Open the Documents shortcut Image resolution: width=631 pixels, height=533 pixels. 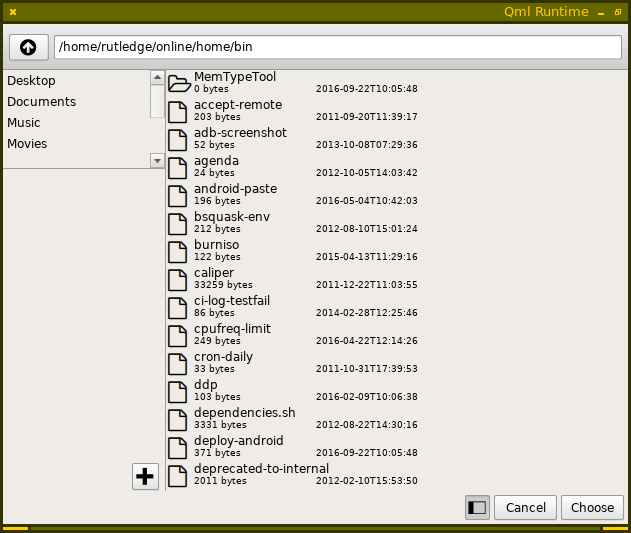point(42,102)
